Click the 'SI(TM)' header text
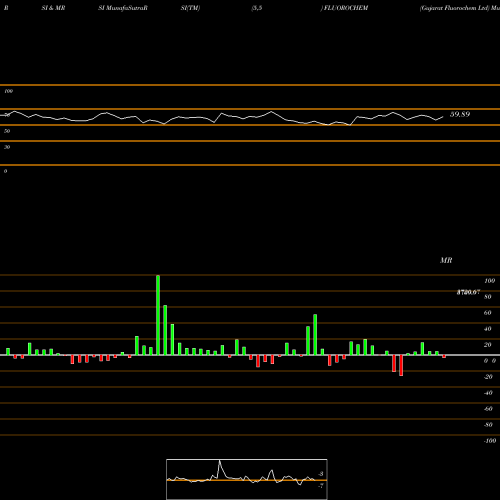This screenshot has width=500, height=500. [x=190, y=8]
